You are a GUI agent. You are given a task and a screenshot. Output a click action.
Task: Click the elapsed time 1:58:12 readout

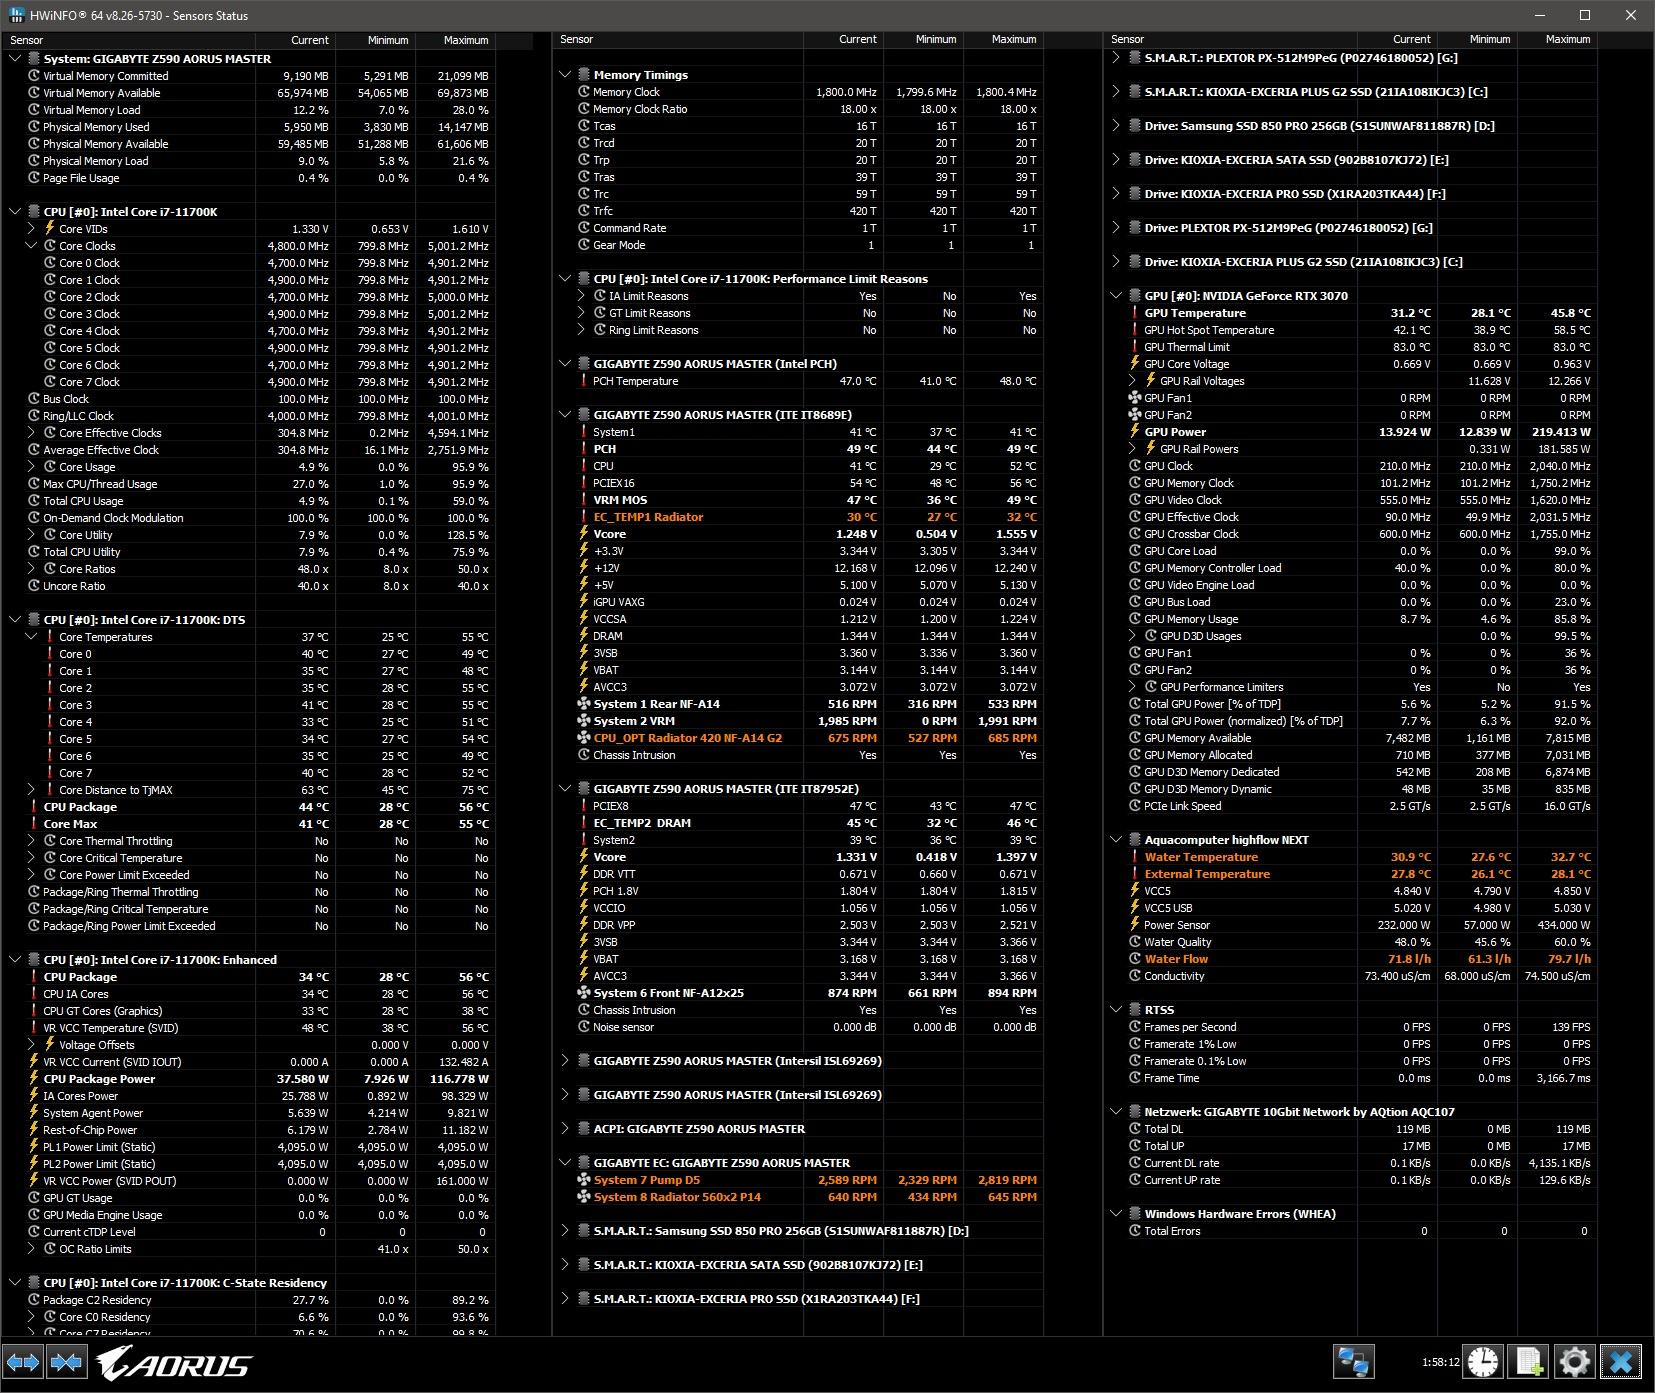(1440, 1362)
